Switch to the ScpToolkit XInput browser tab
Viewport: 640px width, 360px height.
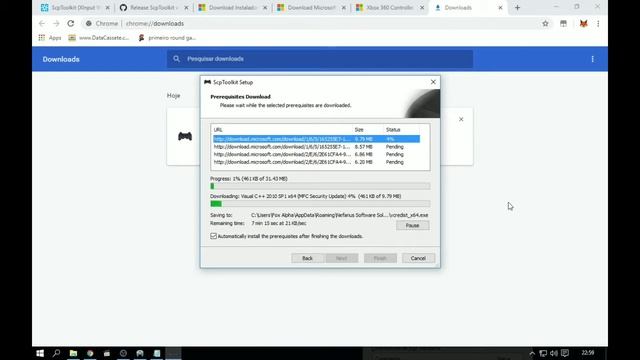click(x=75, y=8)
